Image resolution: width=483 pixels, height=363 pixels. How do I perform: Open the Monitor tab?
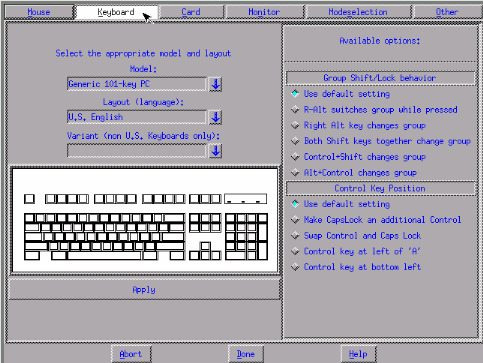(264, 12)
